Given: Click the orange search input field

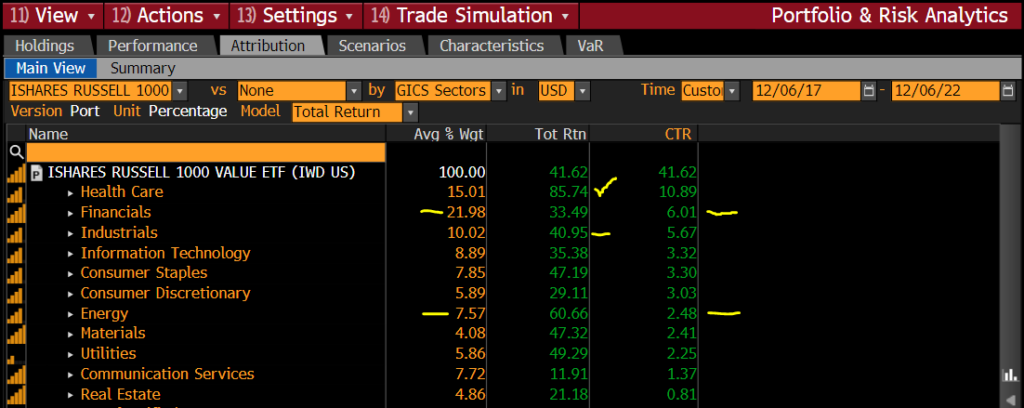Looking at the screenshot, I should [x=205, y=152].
